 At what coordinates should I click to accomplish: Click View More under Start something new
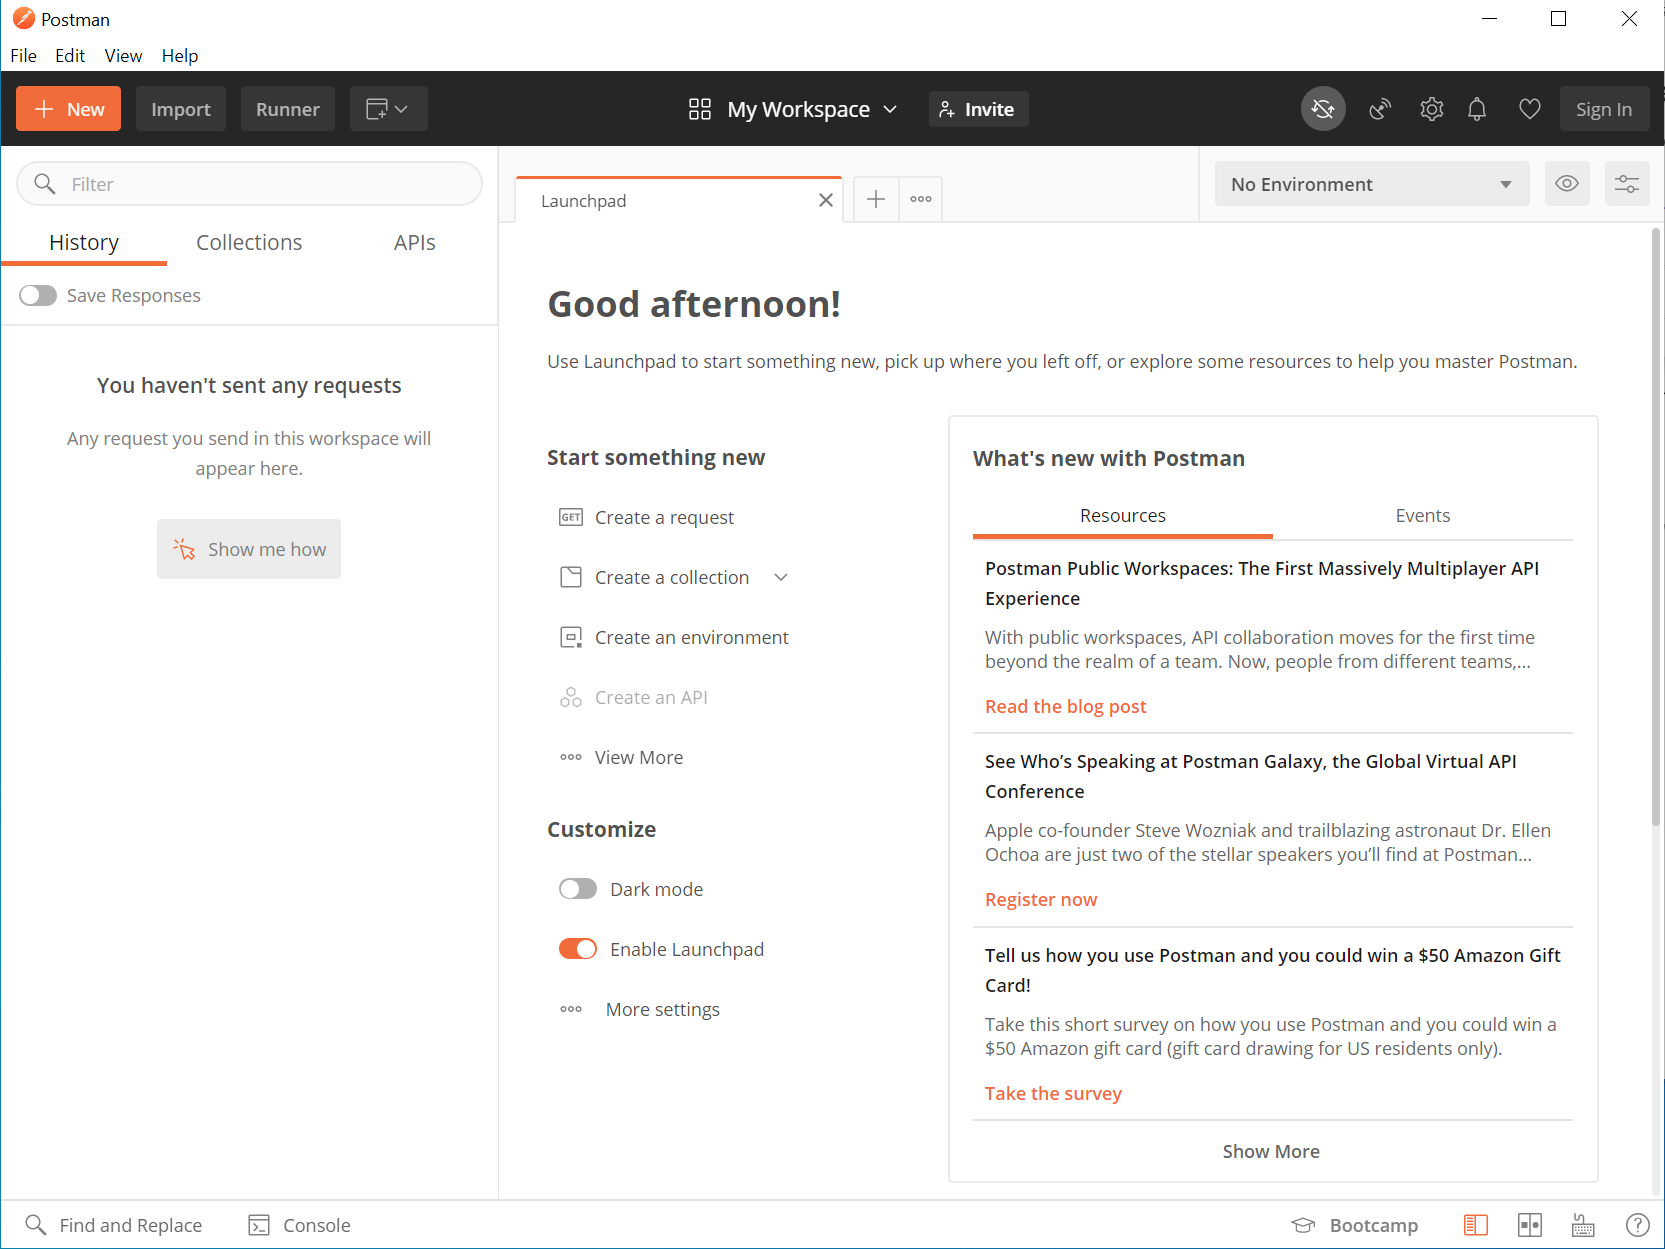639,757
